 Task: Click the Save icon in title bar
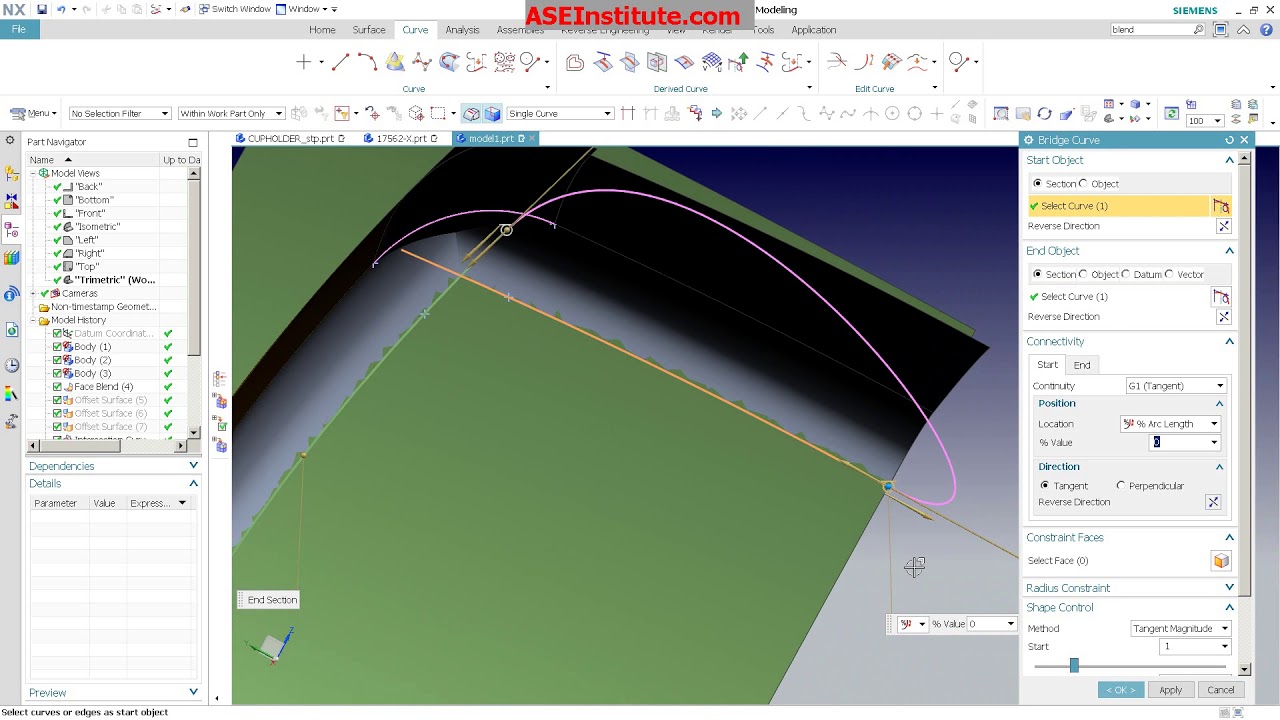41,9
